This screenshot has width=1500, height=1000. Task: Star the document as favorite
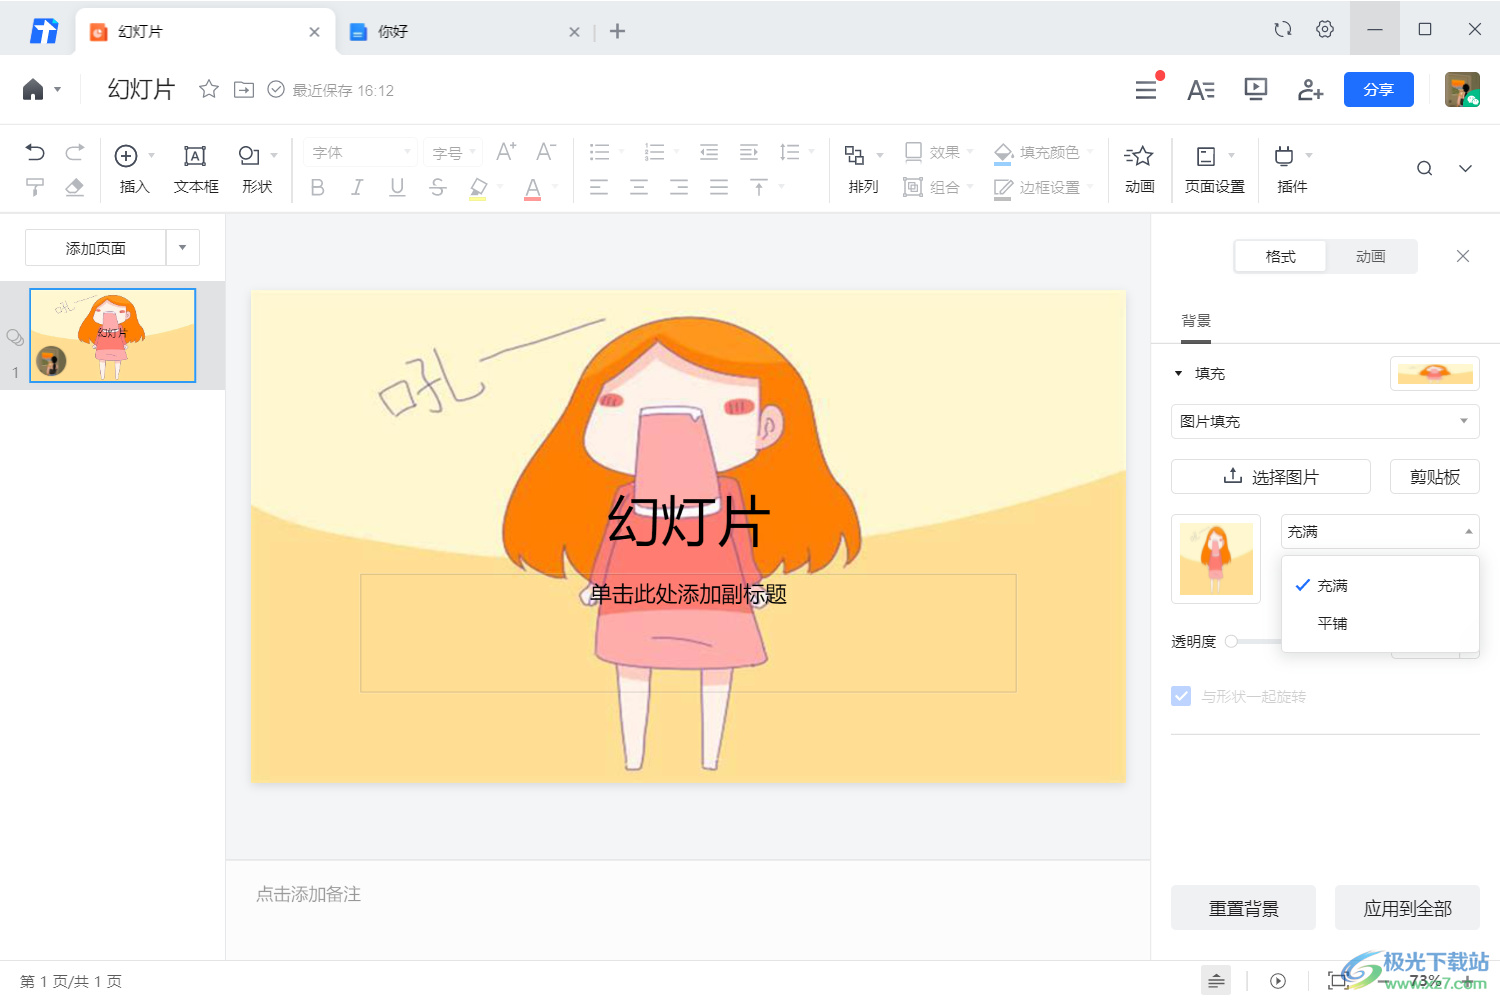[209, 89]
